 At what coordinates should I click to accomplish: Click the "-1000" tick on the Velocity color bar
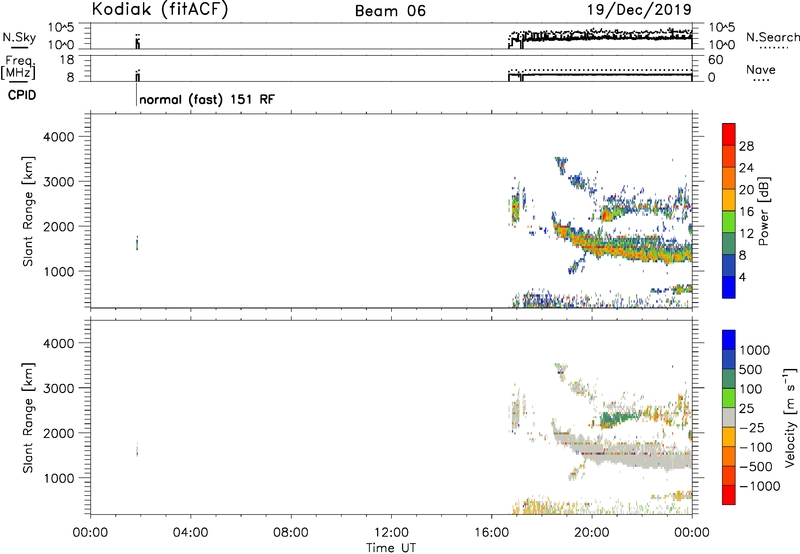759,486
